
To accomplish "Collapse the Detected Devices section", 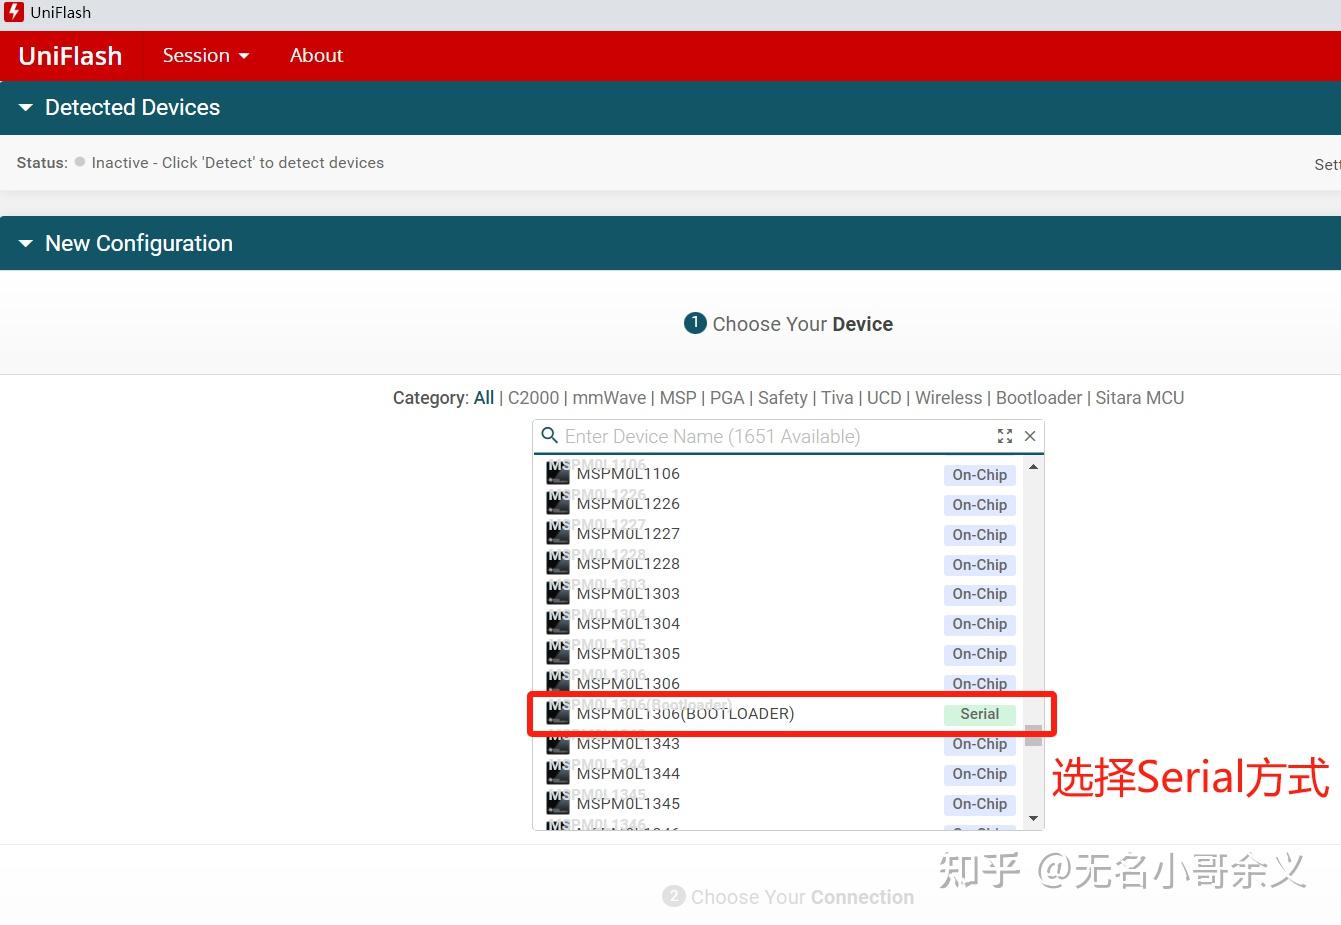I will [x=24, y=107].
